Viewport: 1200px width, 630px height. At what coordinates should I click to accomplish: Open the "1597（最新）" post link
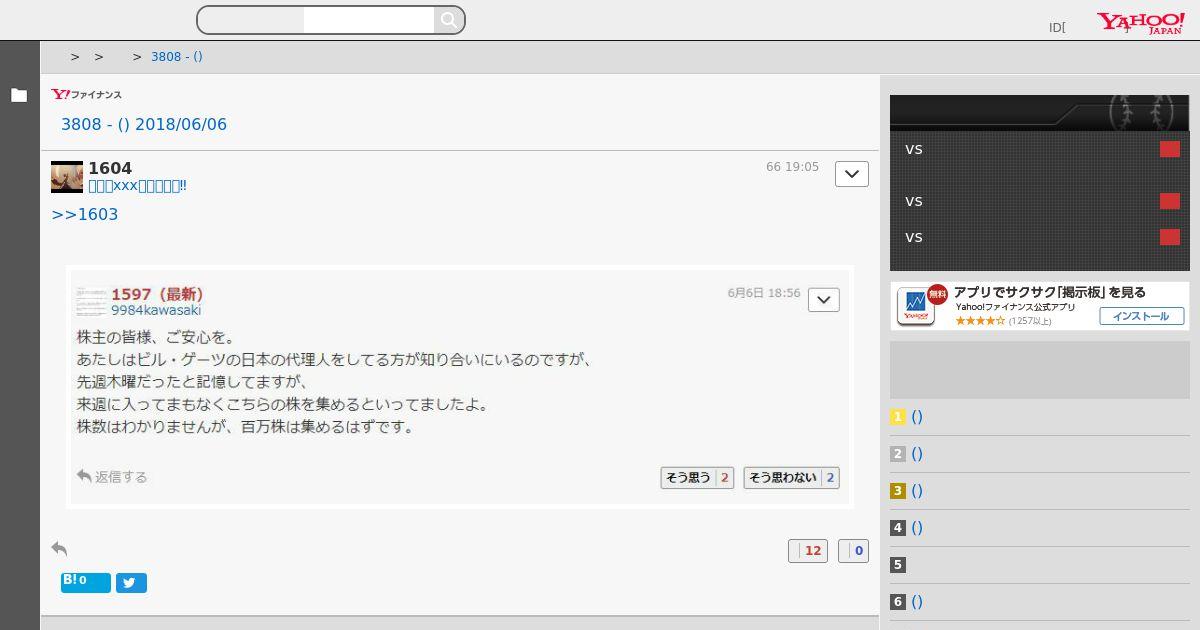click(157, 294)
